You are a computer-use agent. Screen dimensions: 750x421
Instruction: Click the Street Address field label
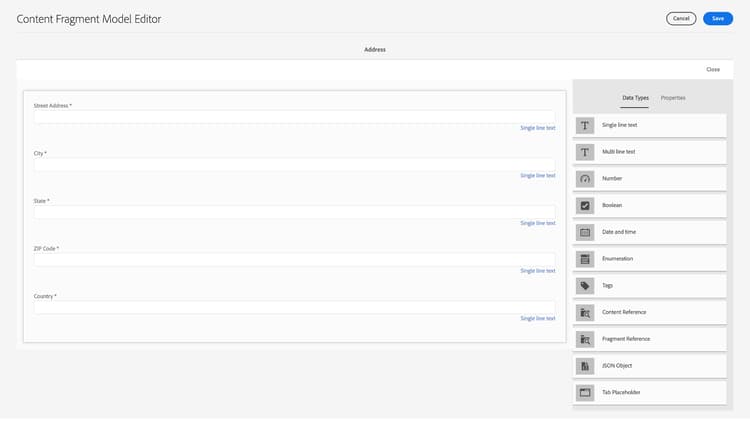coord(53,106)
